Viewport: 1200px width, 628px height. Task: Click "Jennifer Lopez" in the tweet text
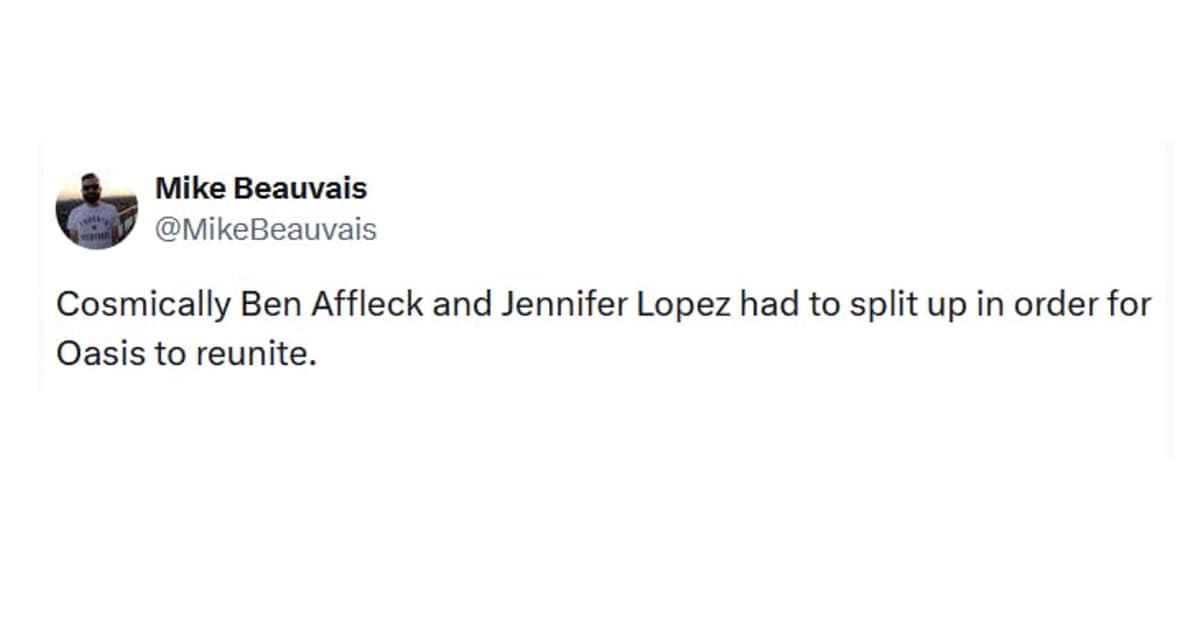600,305
